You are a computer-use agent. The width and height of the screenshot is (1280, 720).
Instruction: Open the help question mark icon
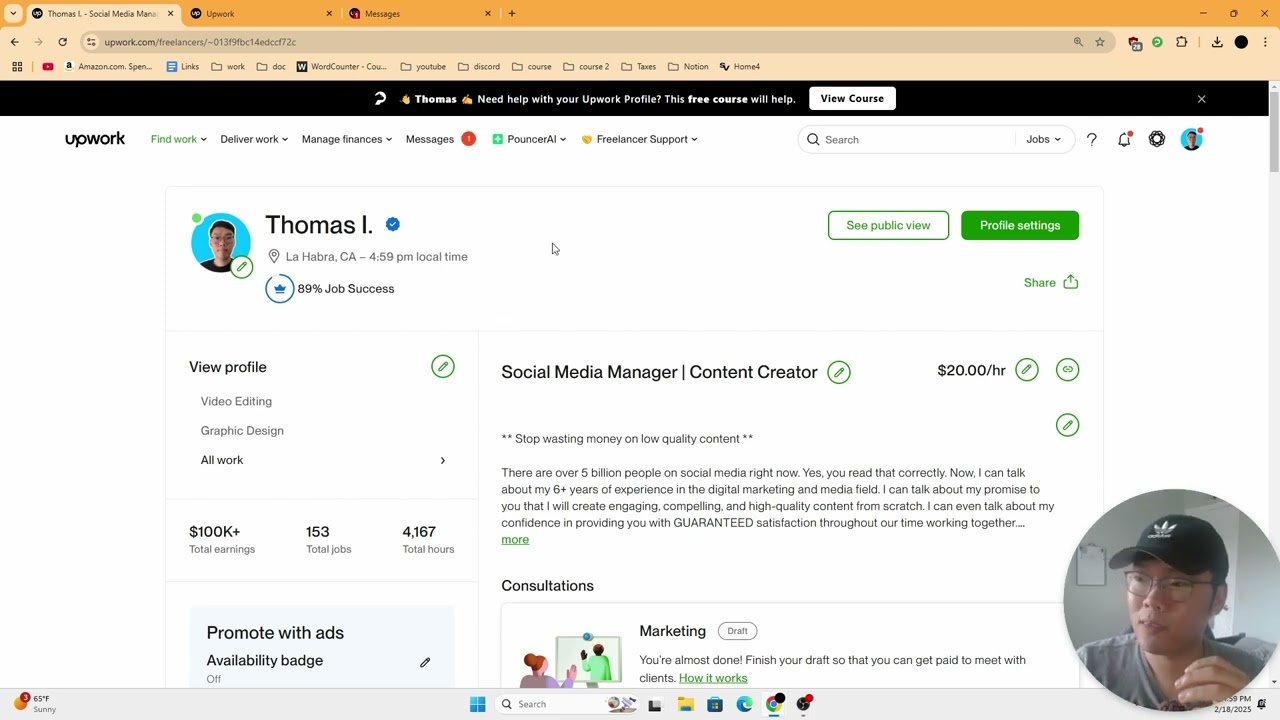[x=1092, y=140]
